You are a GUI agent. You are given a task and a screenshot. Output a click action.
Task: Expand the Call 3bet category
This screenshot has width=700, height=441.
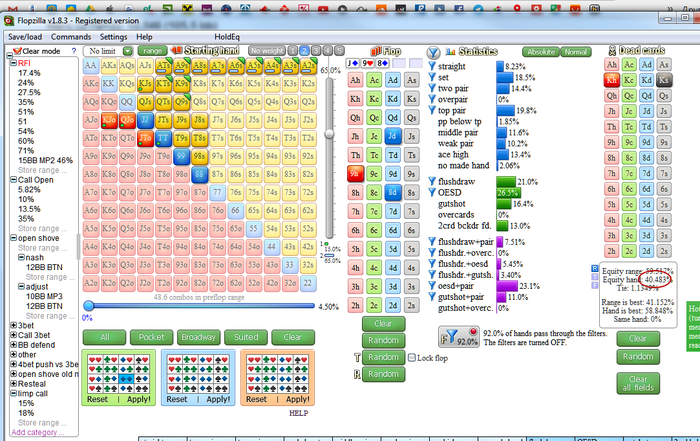[13, 335]
